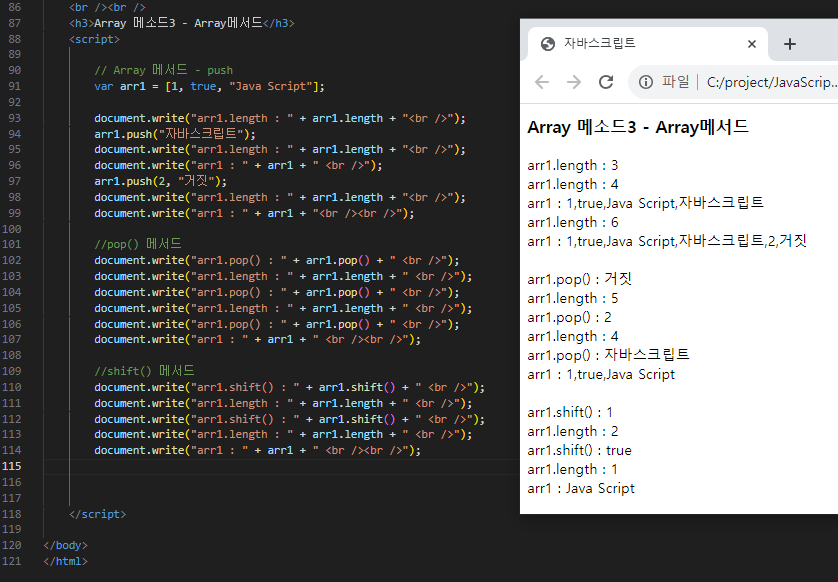Click the document.write statement on line 114
The image size is (838, 582).
(x=258, y=451)
